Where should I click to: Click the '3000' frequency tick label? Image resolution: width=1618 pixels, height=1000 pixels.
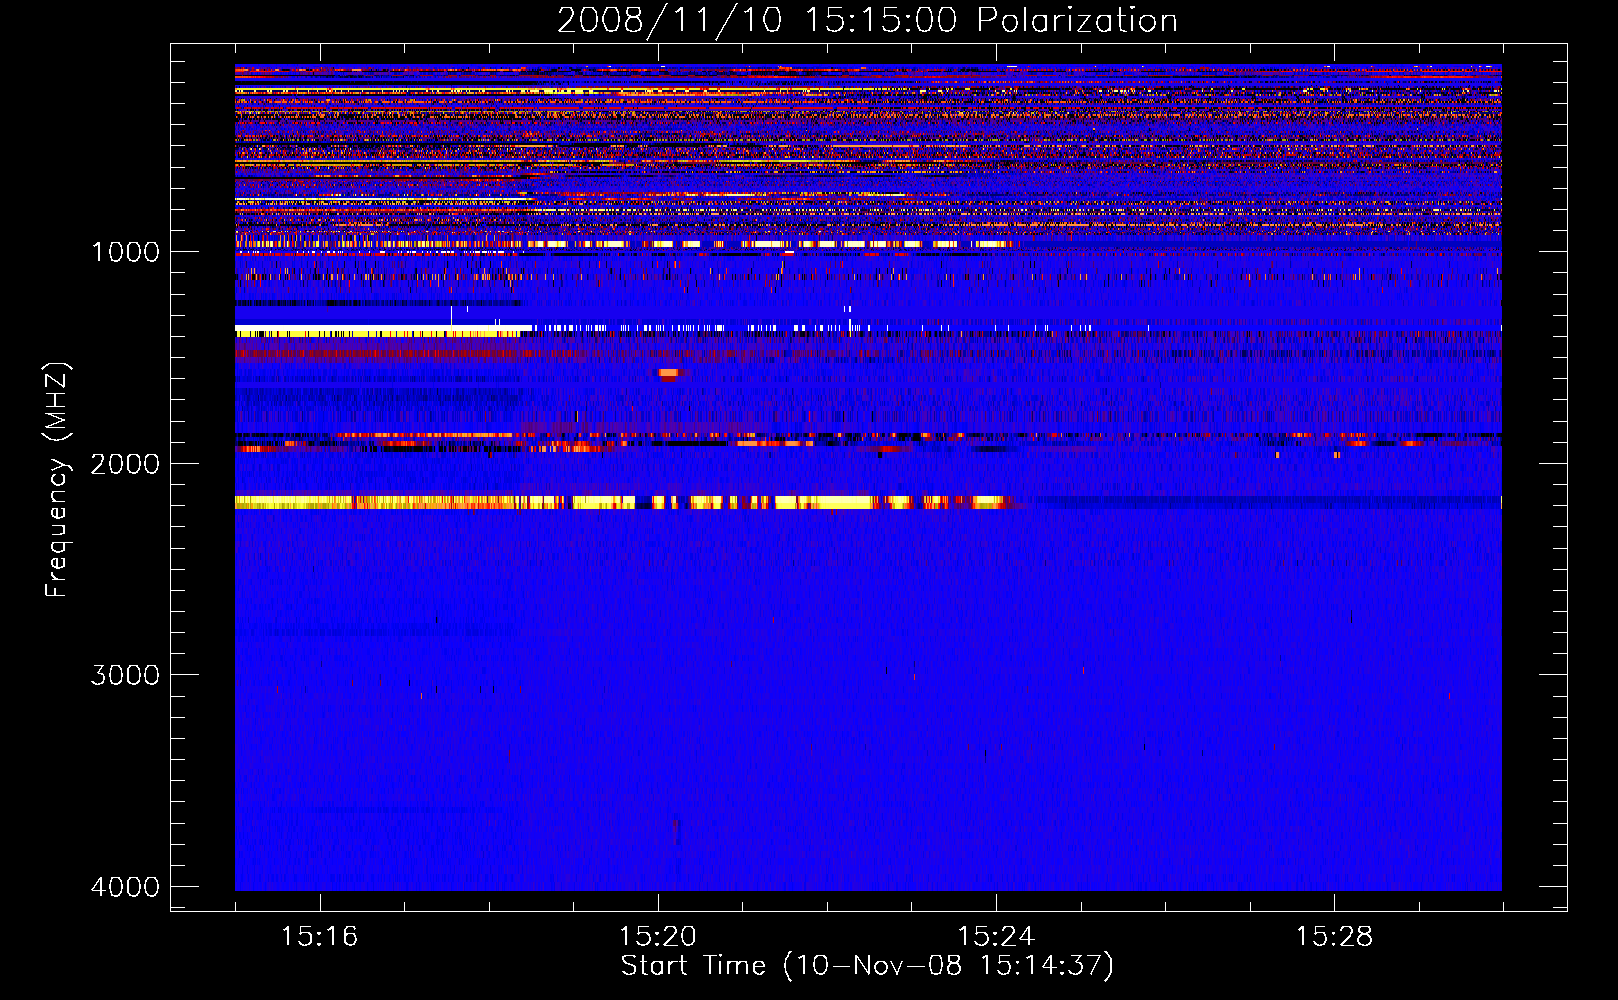click(x=125, y=675)
